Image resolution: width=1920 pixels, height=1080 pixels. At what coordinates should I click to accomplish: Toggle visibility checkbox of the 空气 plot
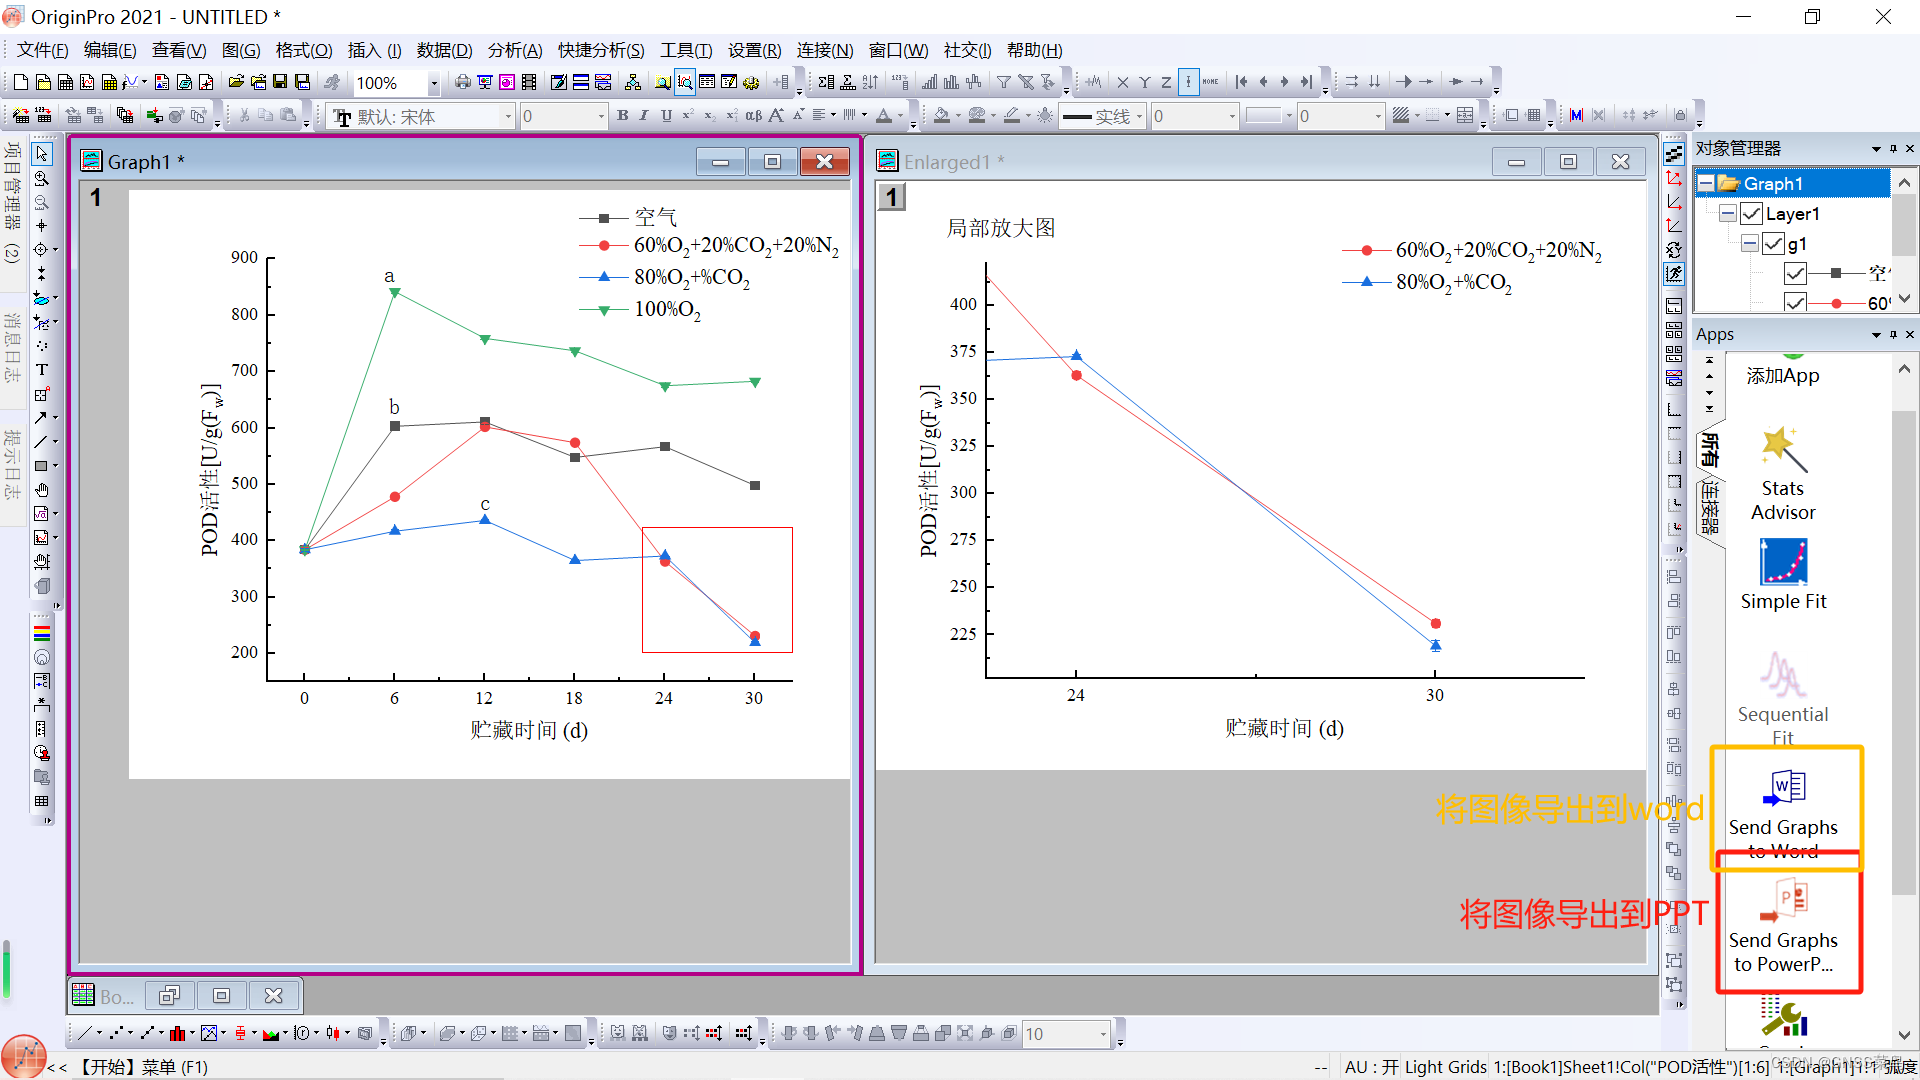(1795, 273)
